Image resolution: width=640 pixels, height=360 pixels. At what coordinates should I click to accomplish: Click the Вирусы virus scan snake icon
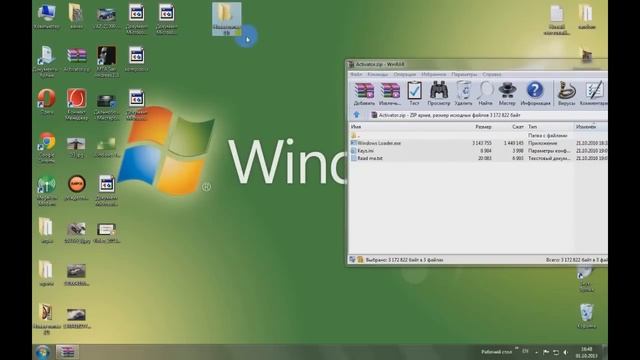(567, 93)
